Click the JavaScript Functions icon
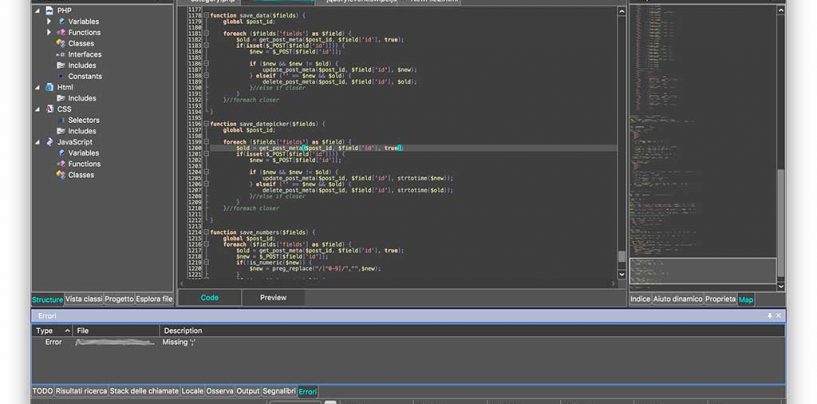Viewport: 817px width, 404px height. click(x=61, y=164)
